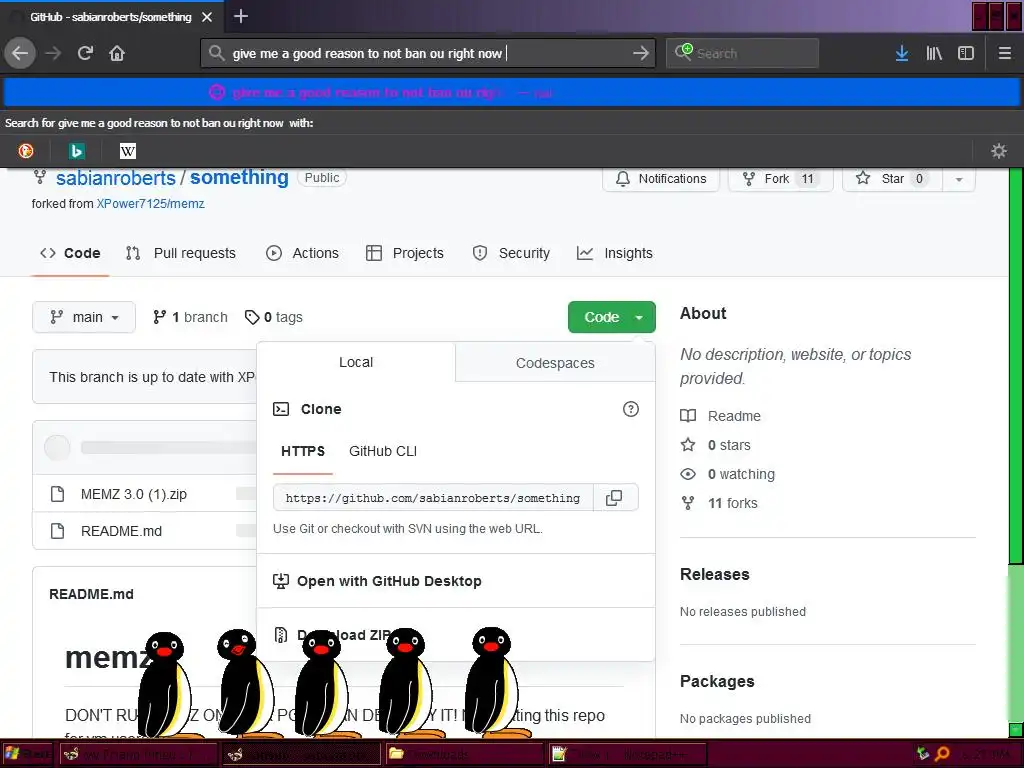
Task: Open search settings gear icon
Action: pyautogui.click(x=999, y=151)
